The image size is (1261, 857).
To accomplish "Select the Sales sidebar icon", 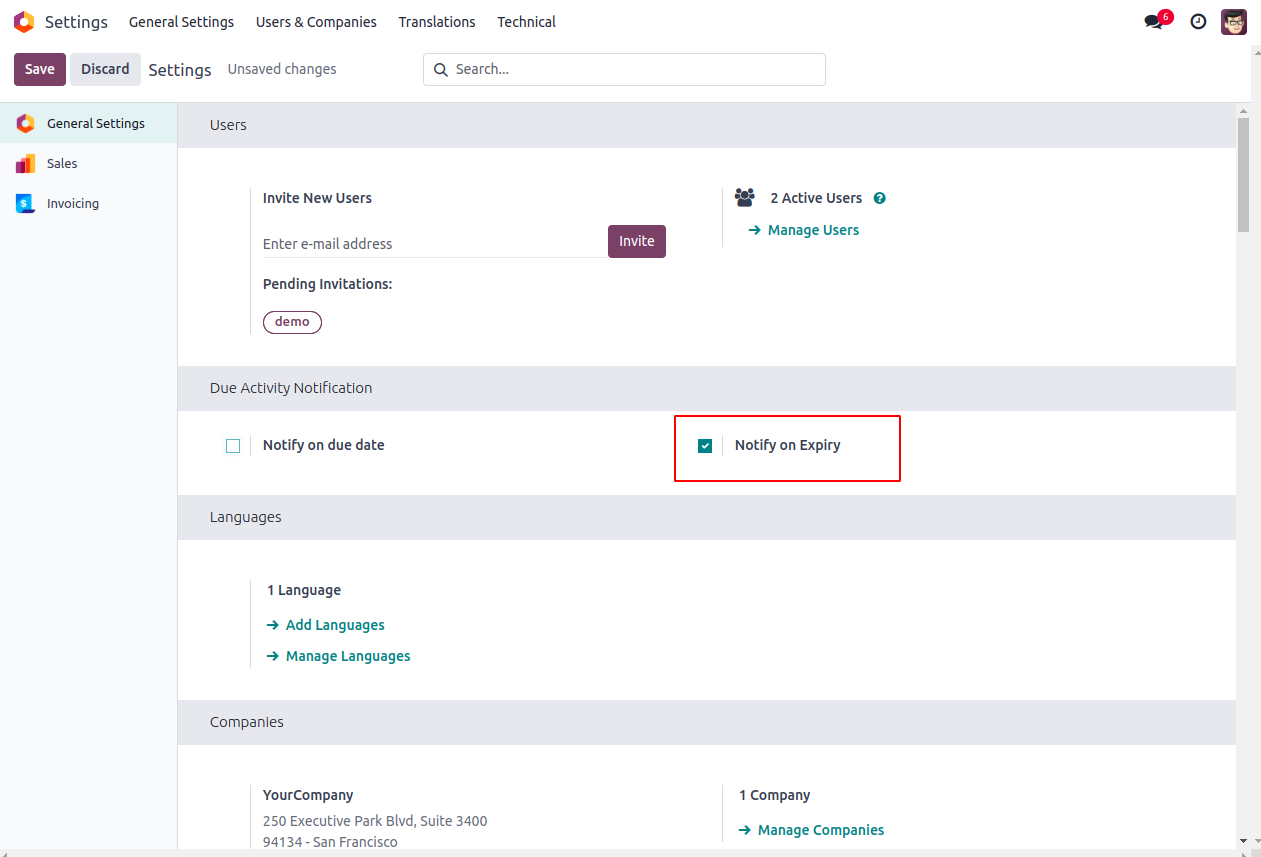I will click(x=25, y=164).
